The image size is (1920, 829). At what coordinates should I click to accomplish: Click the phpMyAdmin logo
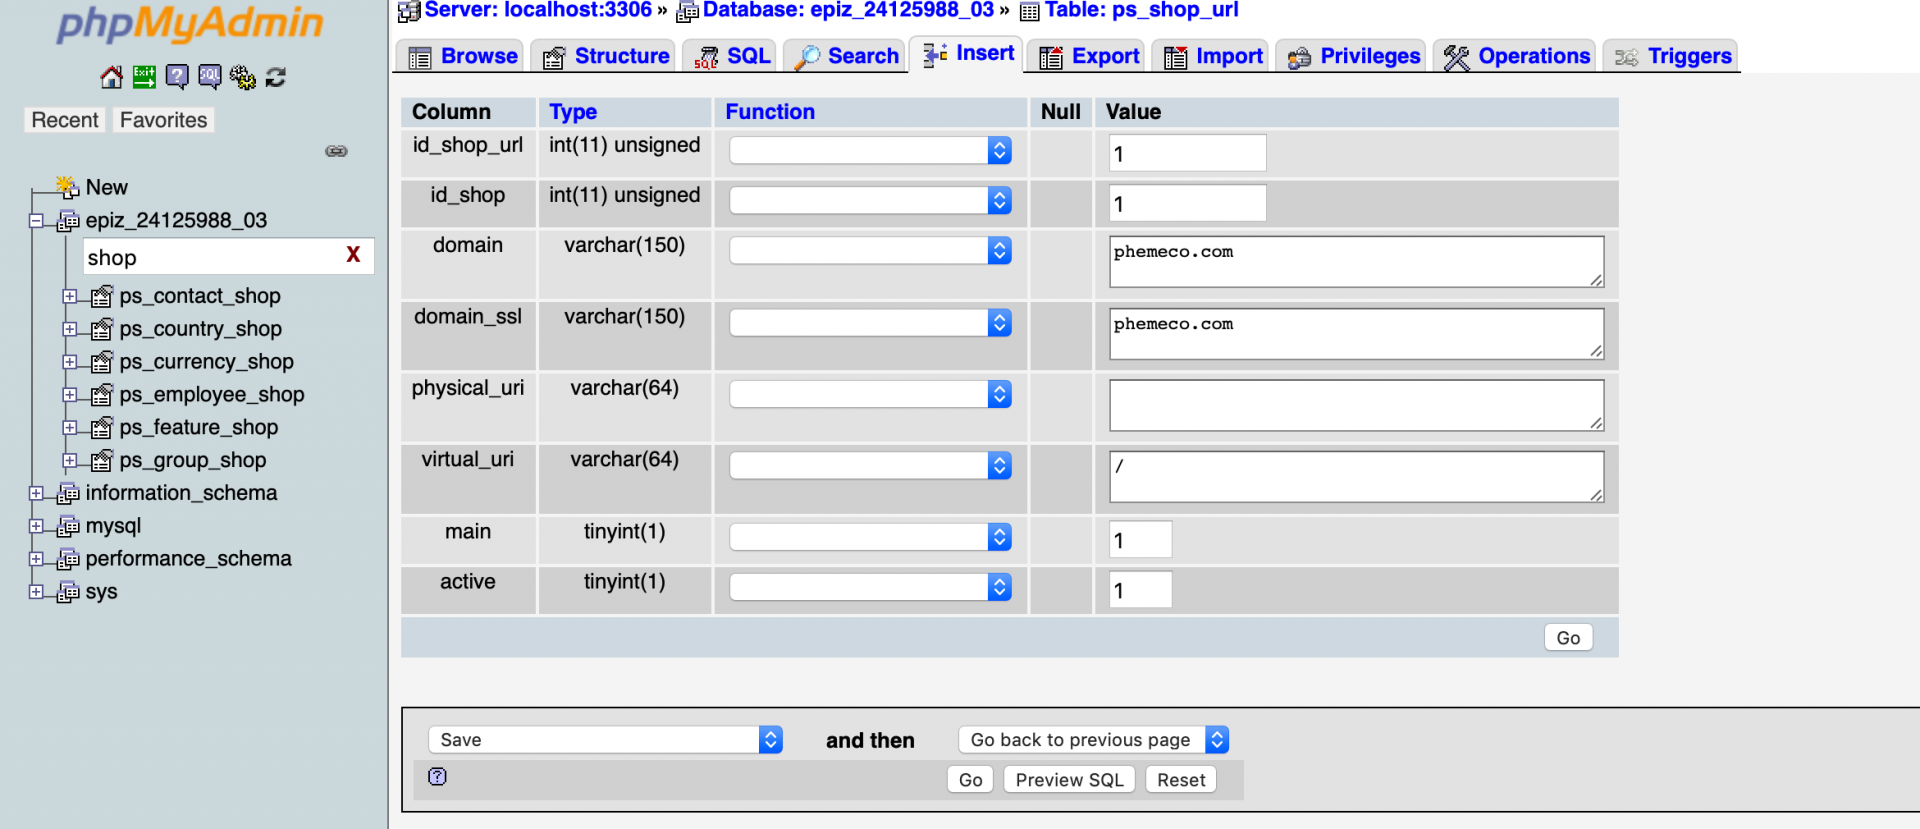pyautogui.click(x=190, y=24)
